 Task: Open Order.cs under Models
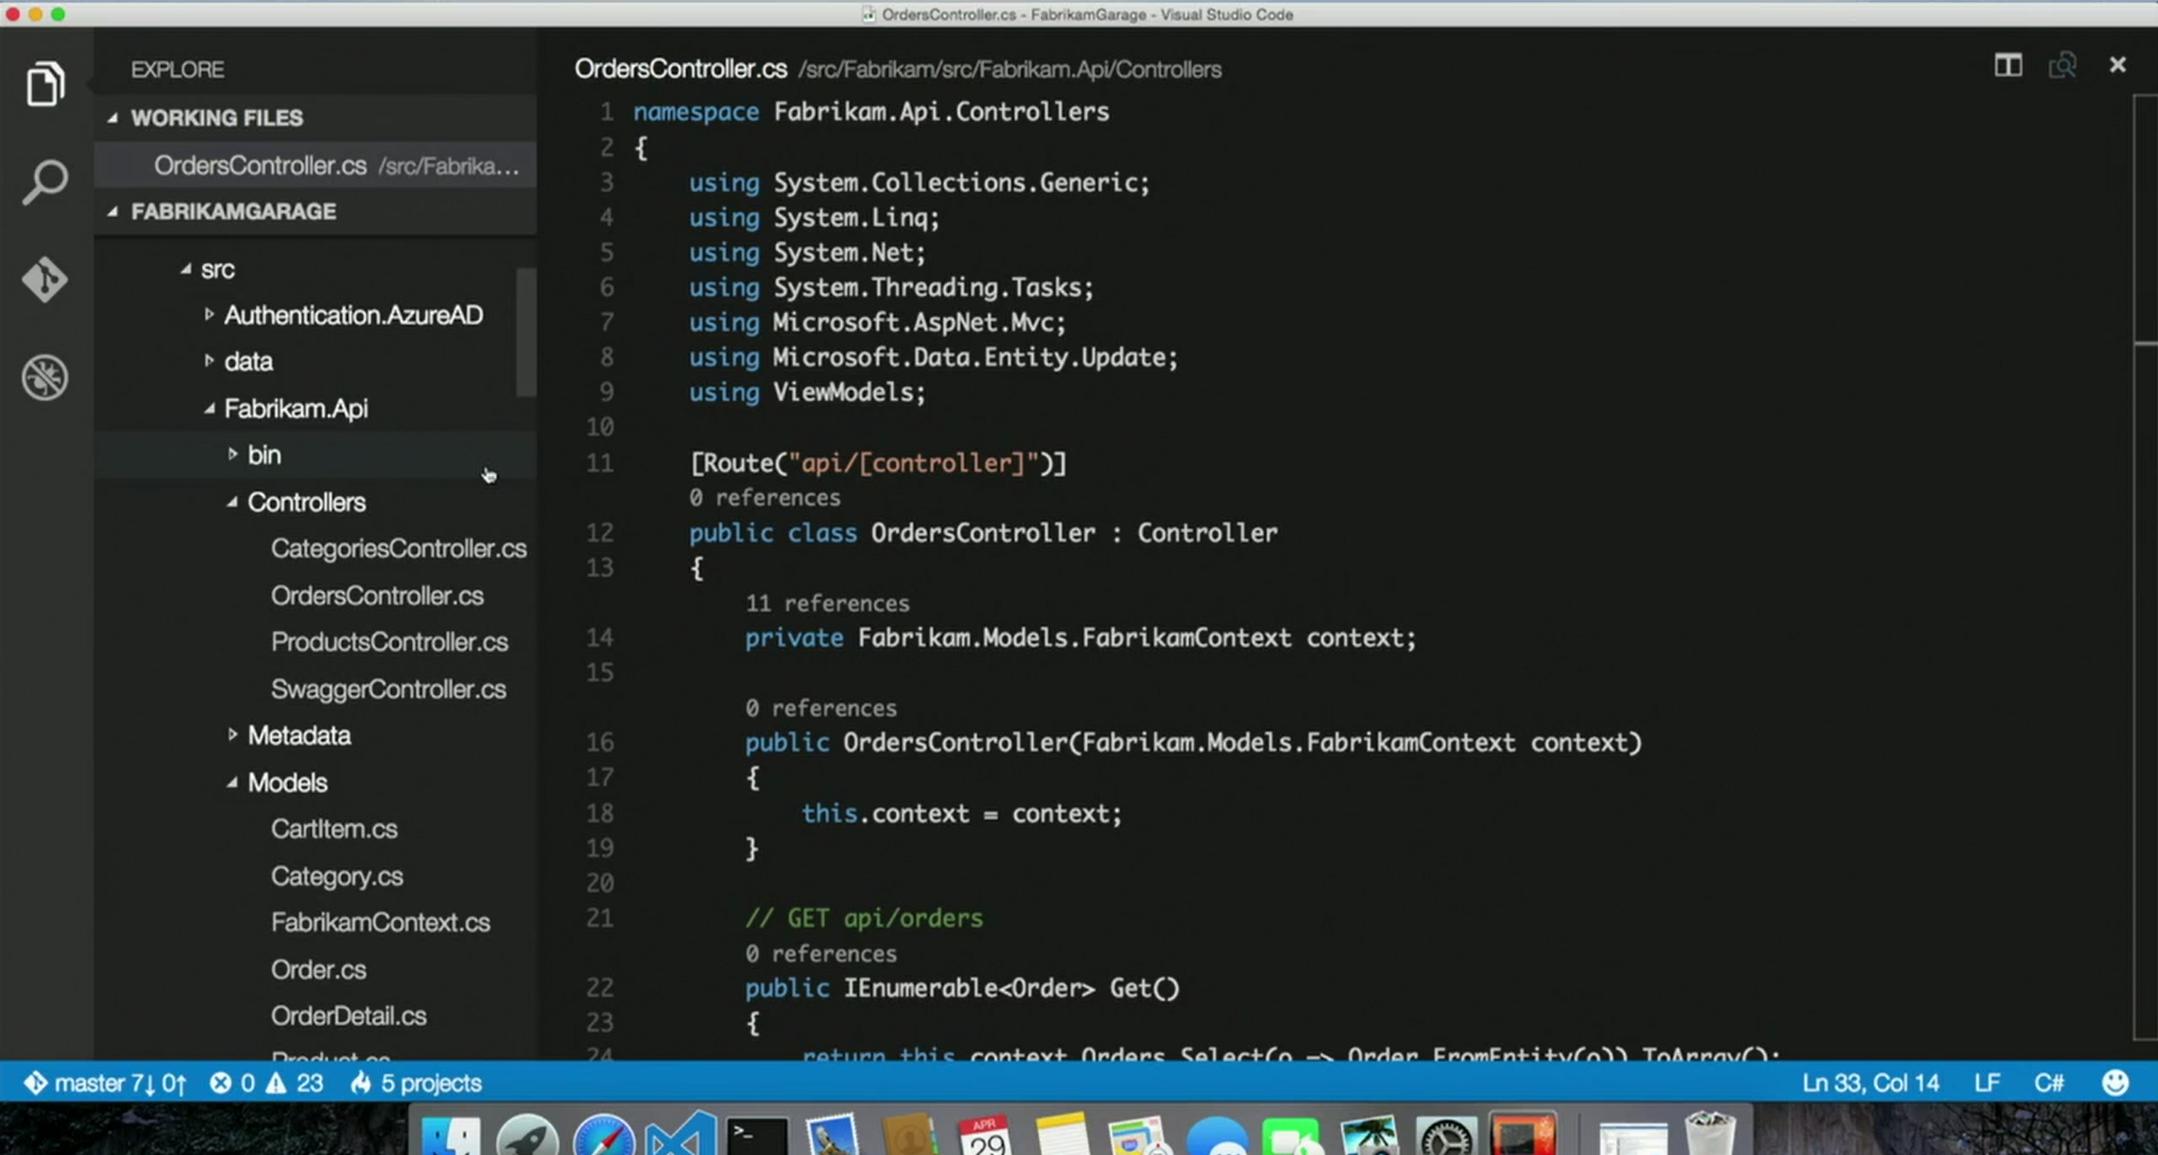(x=318, y=969)
